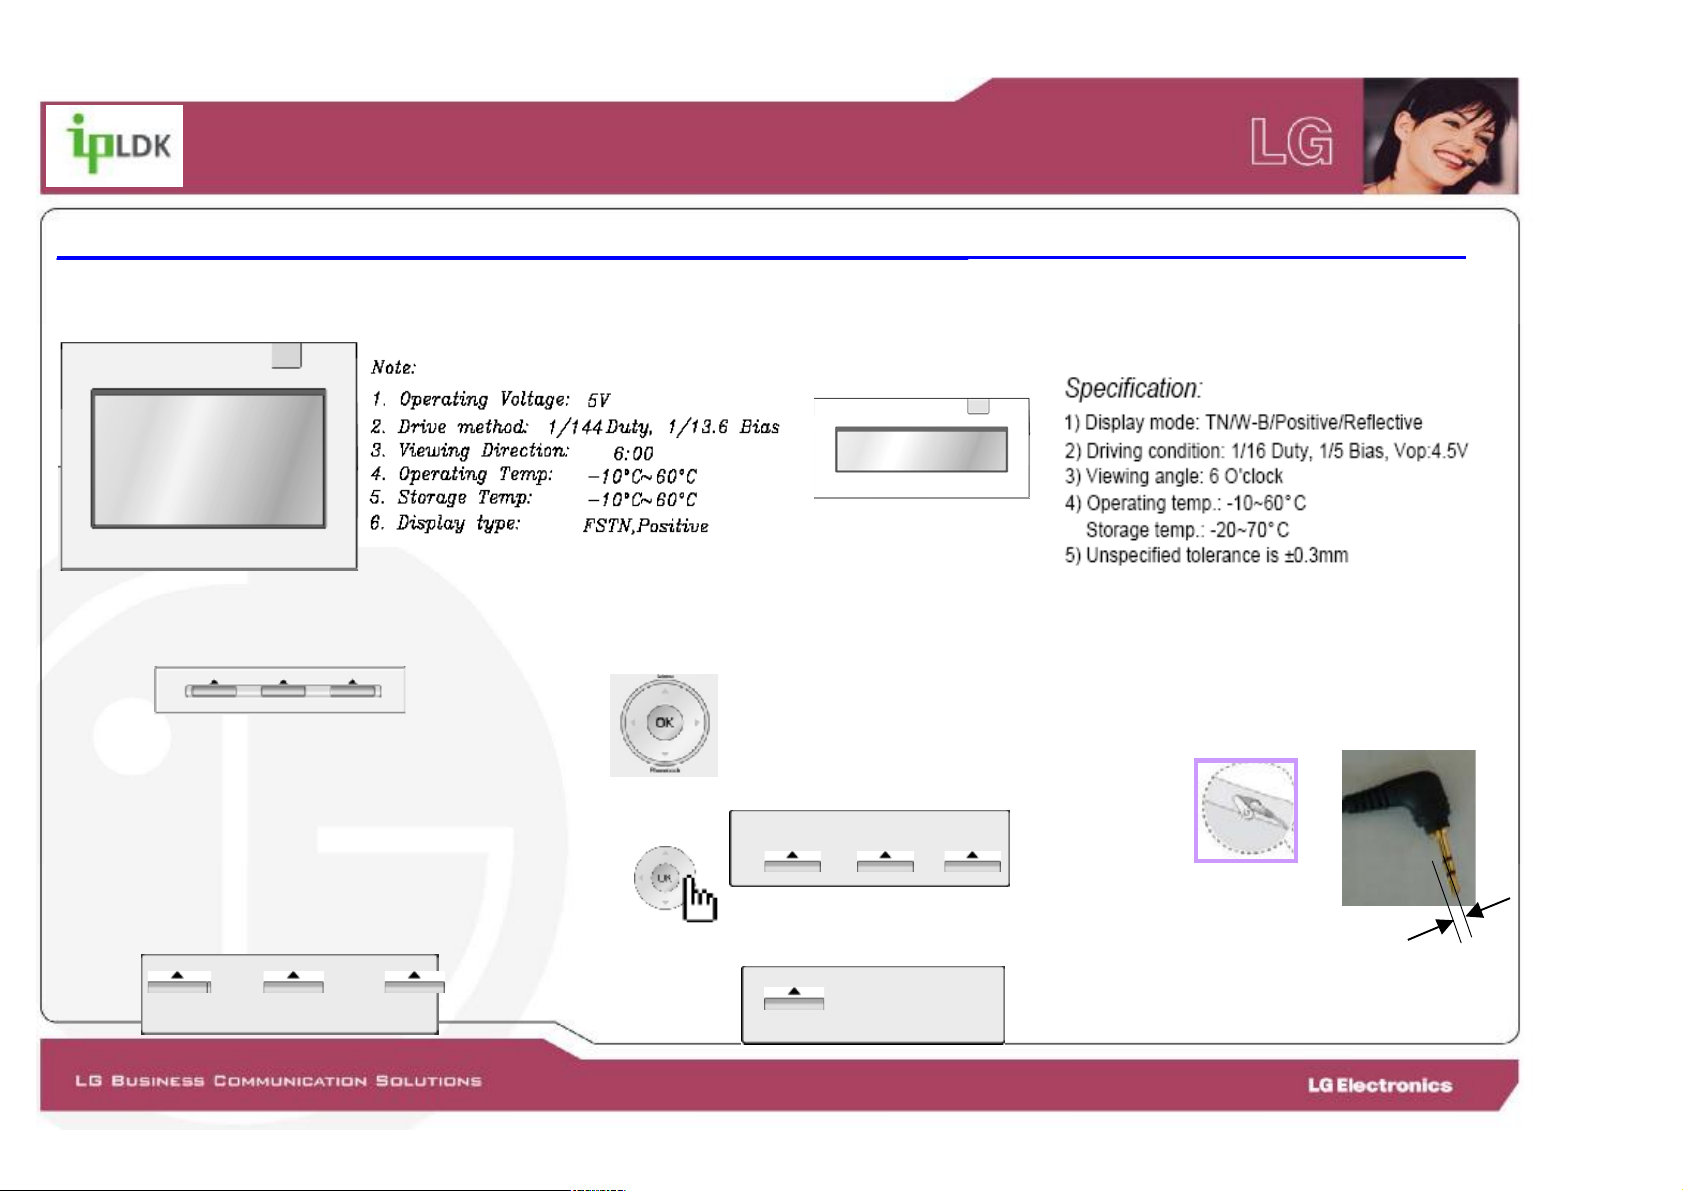
Task: Click the first up-arrow soft key in the three-arrow panel right of the small OK wheel
Action: point(792,861)
